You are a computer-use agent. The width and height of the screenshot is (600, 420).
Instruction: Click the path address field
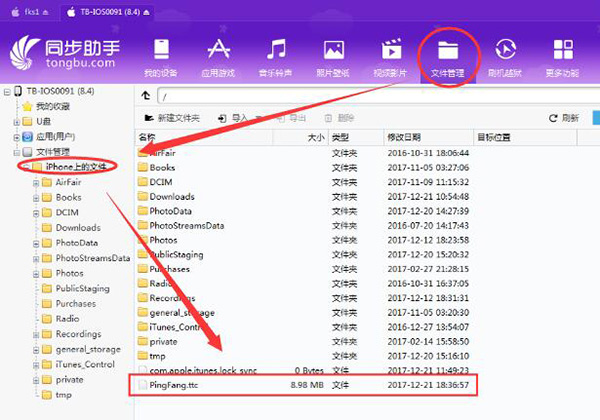(379, 96)
